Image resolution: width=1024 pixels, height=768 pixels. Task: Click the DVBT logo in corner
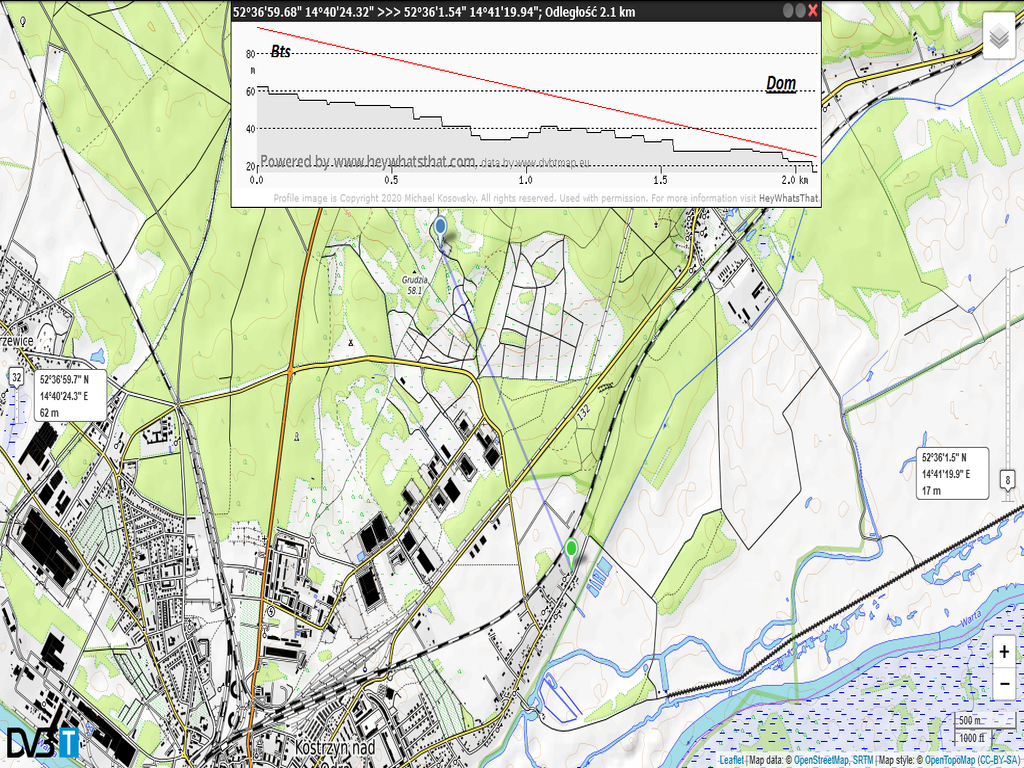pos(42,743)
